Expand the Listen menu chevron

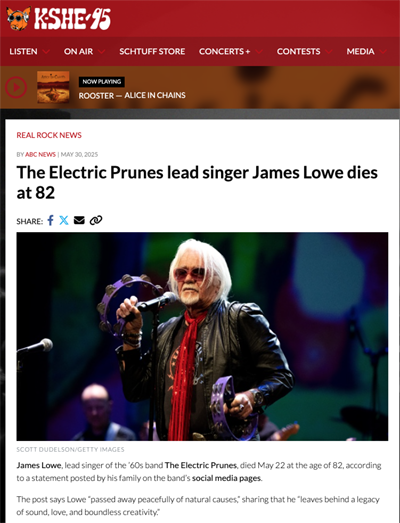point(46,52)
